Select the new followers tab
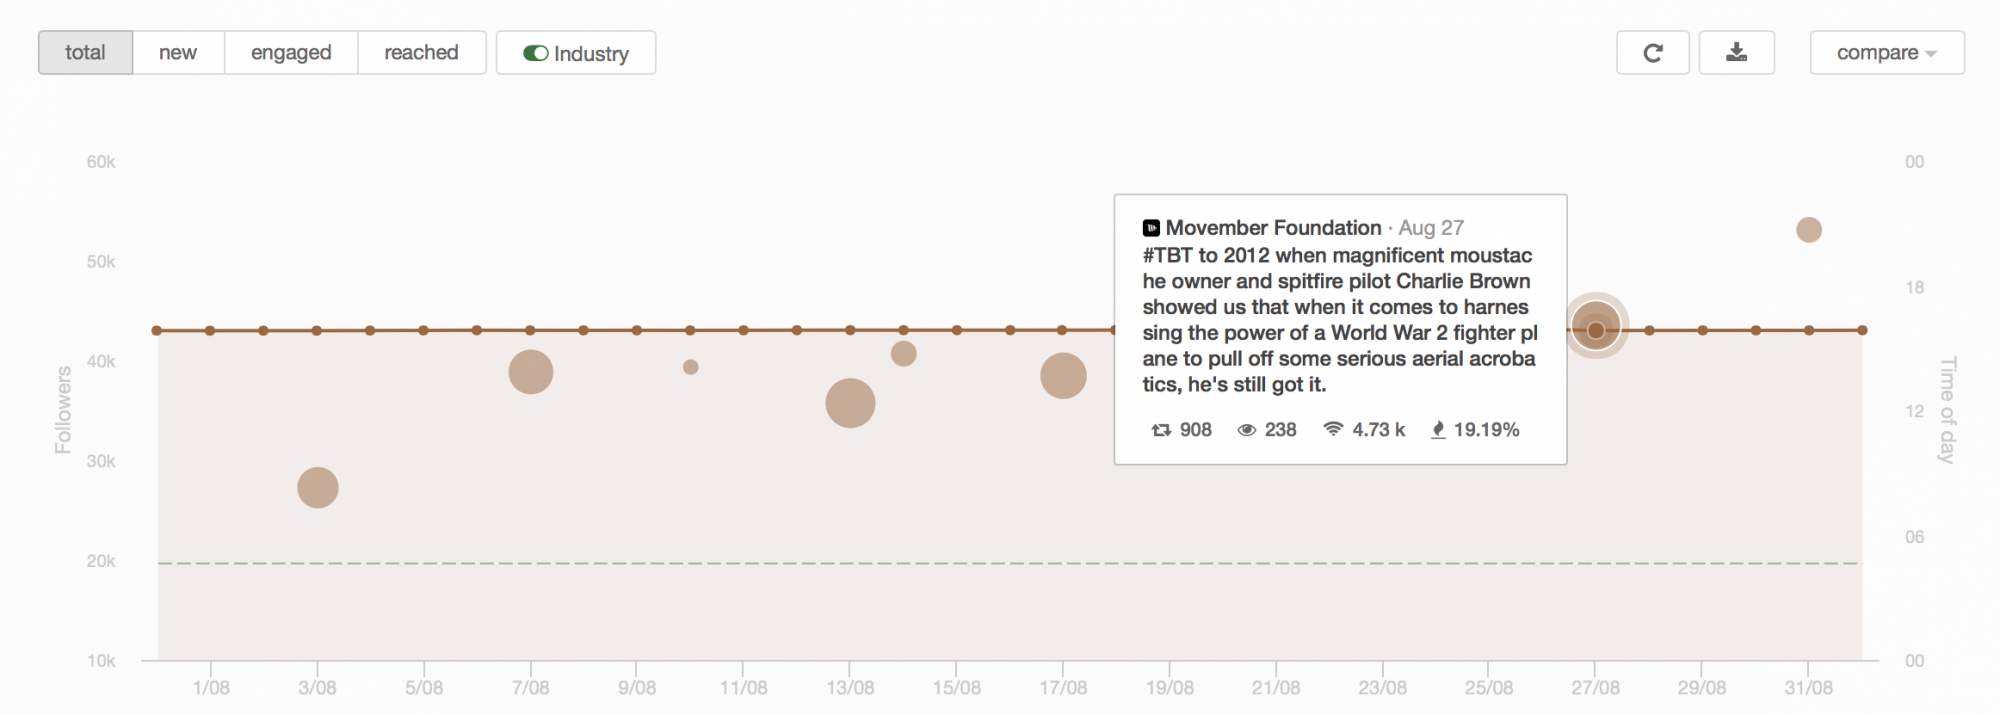 [x=178, y=53]
